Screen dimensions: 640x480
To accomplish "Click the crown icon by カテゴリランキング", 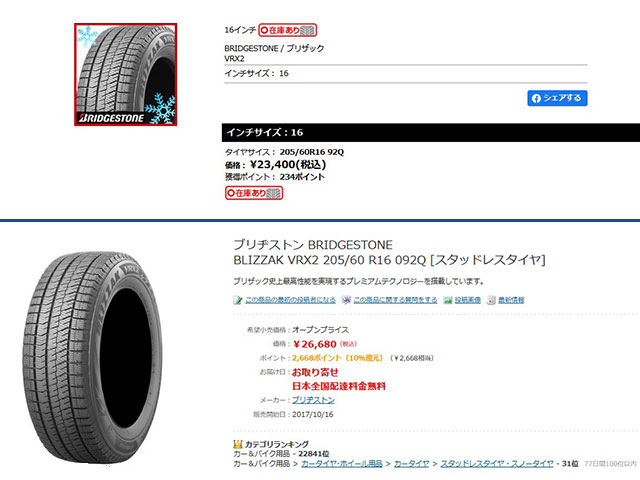I will pyautogui.click(x=238, y=444).
